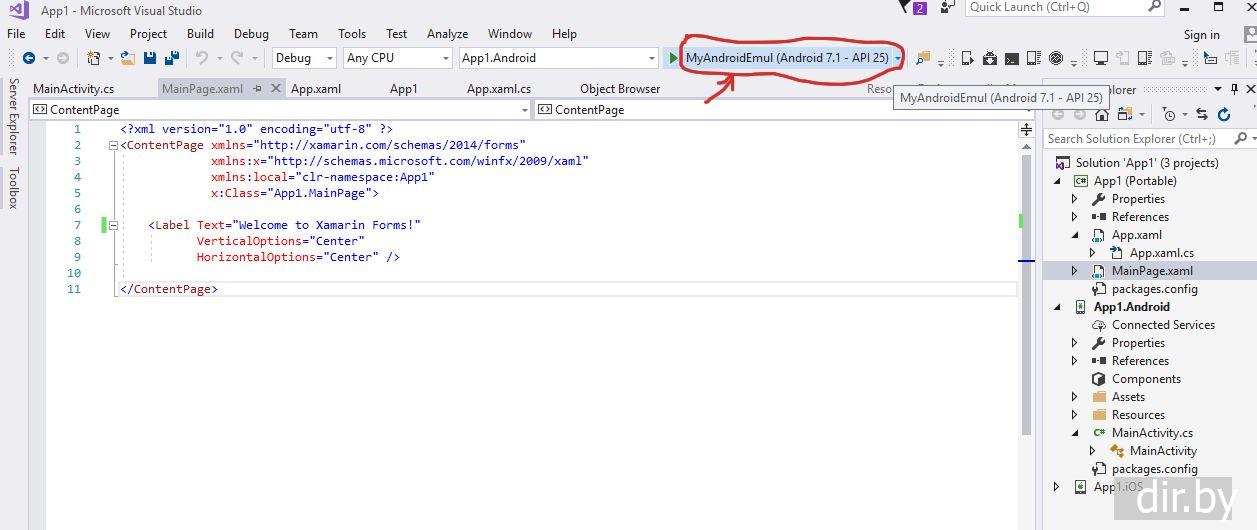
Task: Click the Home icon in Solution Explorer
Action: tap(1102, 115)
